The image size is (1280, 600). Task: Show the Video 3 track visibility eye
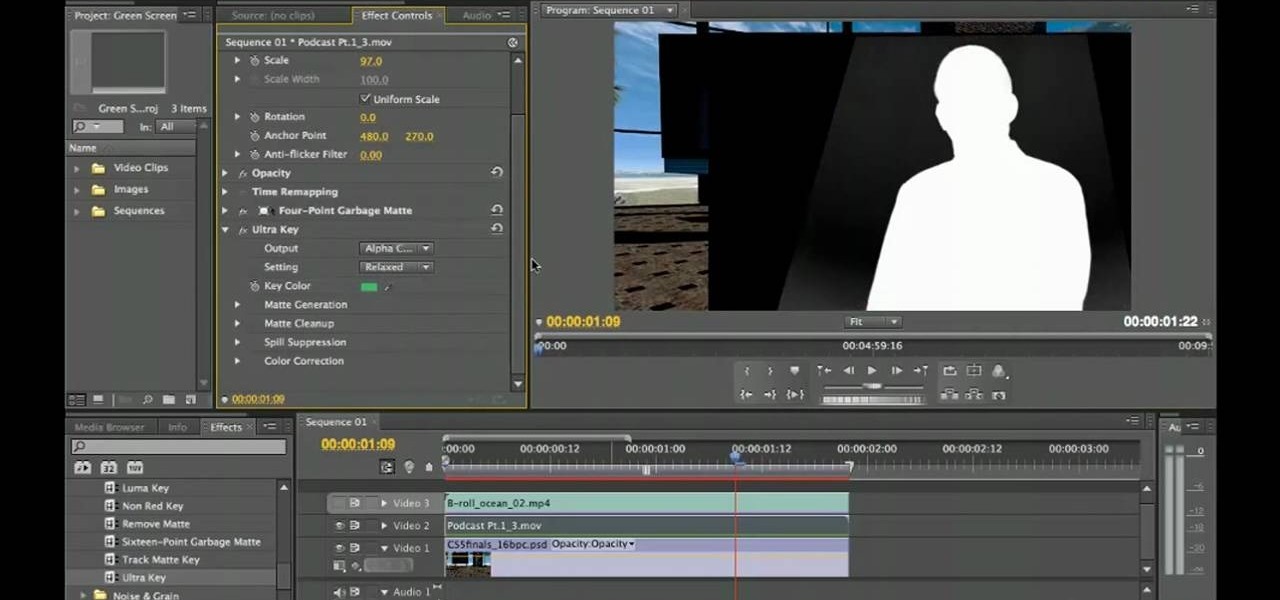pyautogui.click(x=339, y=503)
